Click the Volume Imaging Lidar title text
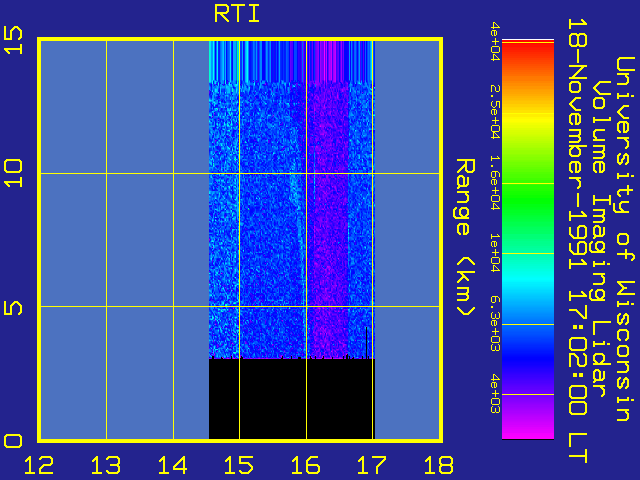 coord(602,238)
